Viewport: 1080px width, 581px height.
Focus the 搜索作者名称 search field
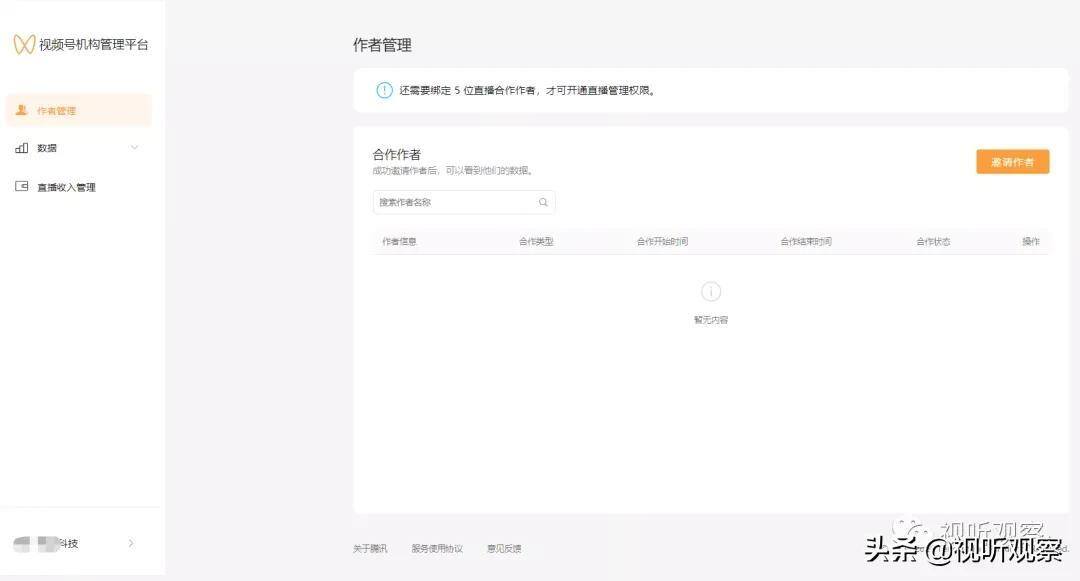click(x=464, y=202)
